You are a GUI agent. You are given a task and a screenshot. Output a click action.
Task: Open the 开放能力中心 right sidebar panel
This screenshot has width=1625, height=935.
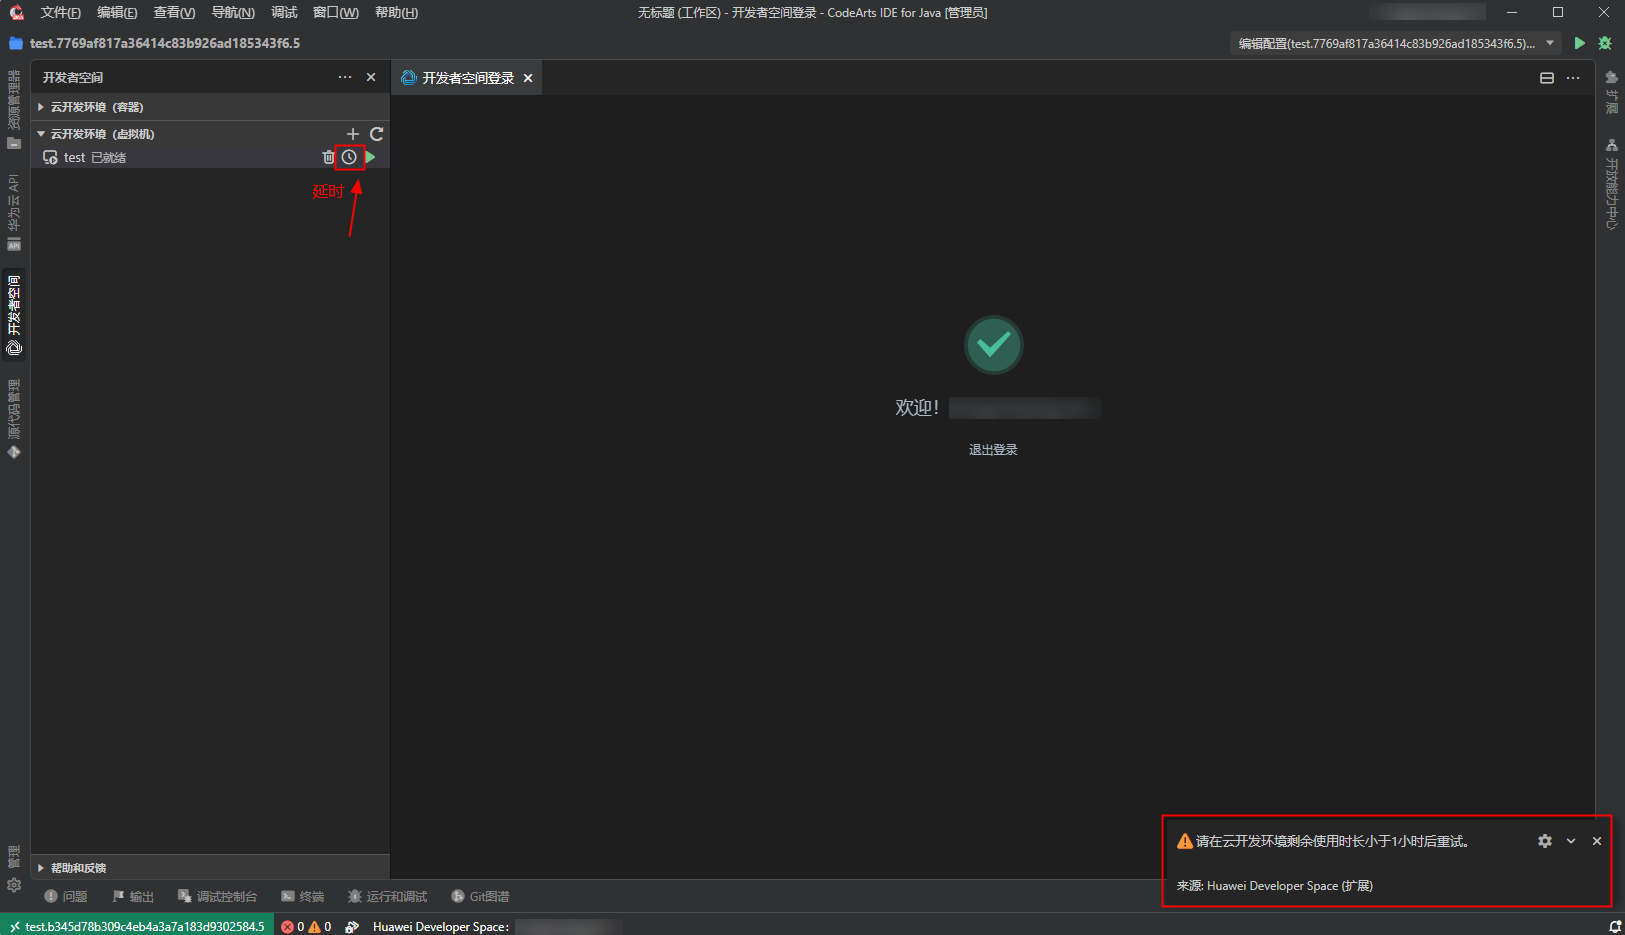[x=1611, y=184]
